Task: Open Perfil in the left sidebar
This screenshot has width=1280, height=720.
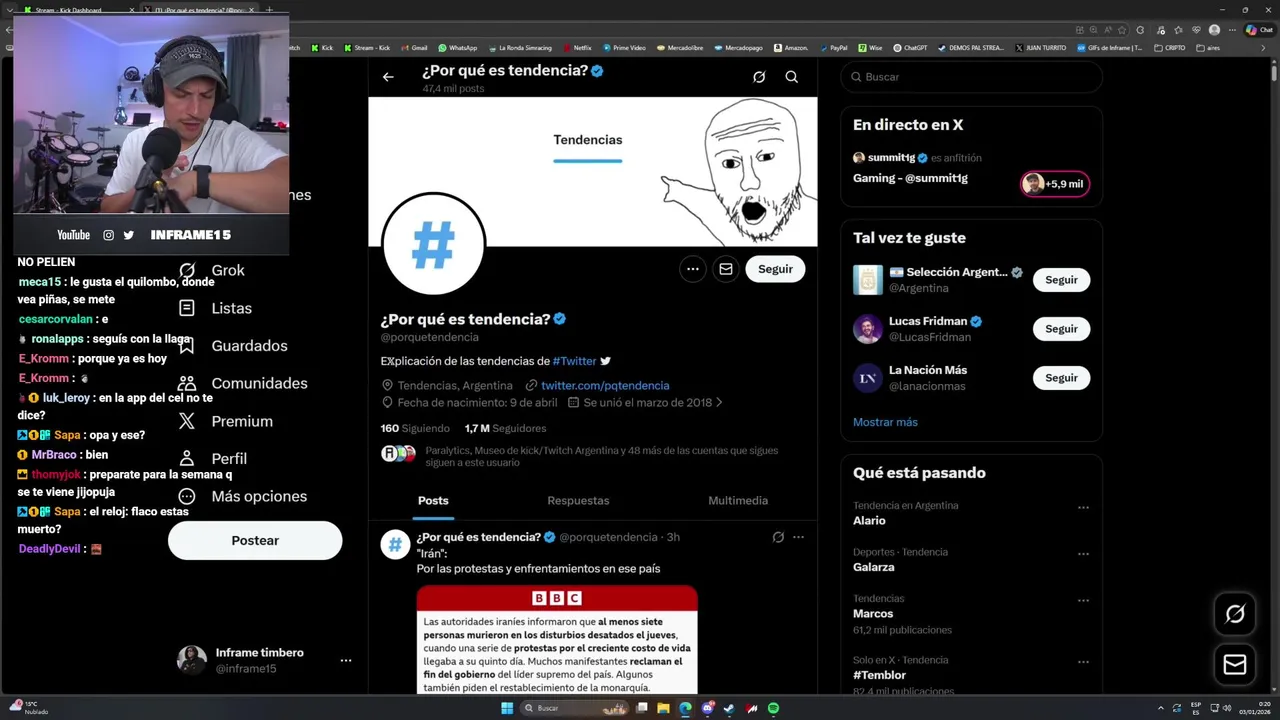Action: 212,458
